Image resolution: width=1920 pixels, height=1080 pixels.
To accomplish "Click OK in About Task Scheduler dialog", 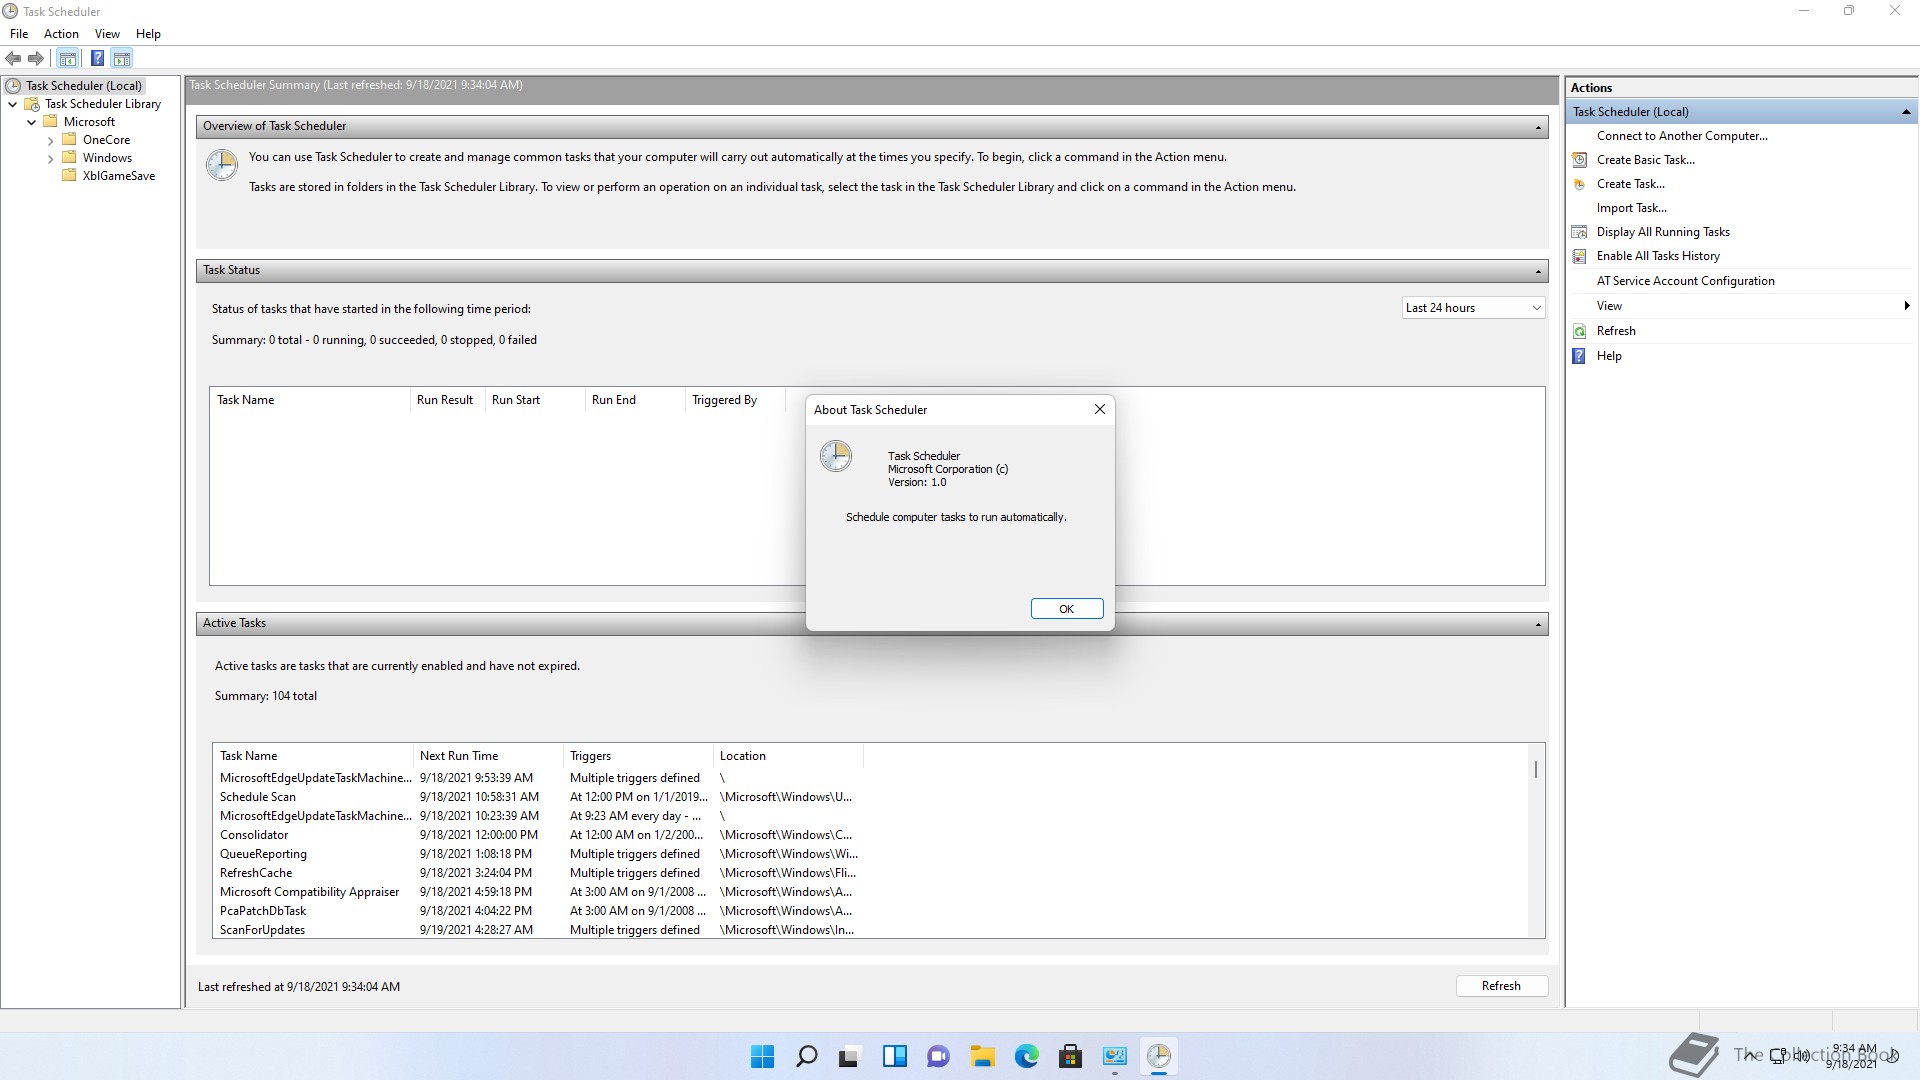I will (1067, 609).
